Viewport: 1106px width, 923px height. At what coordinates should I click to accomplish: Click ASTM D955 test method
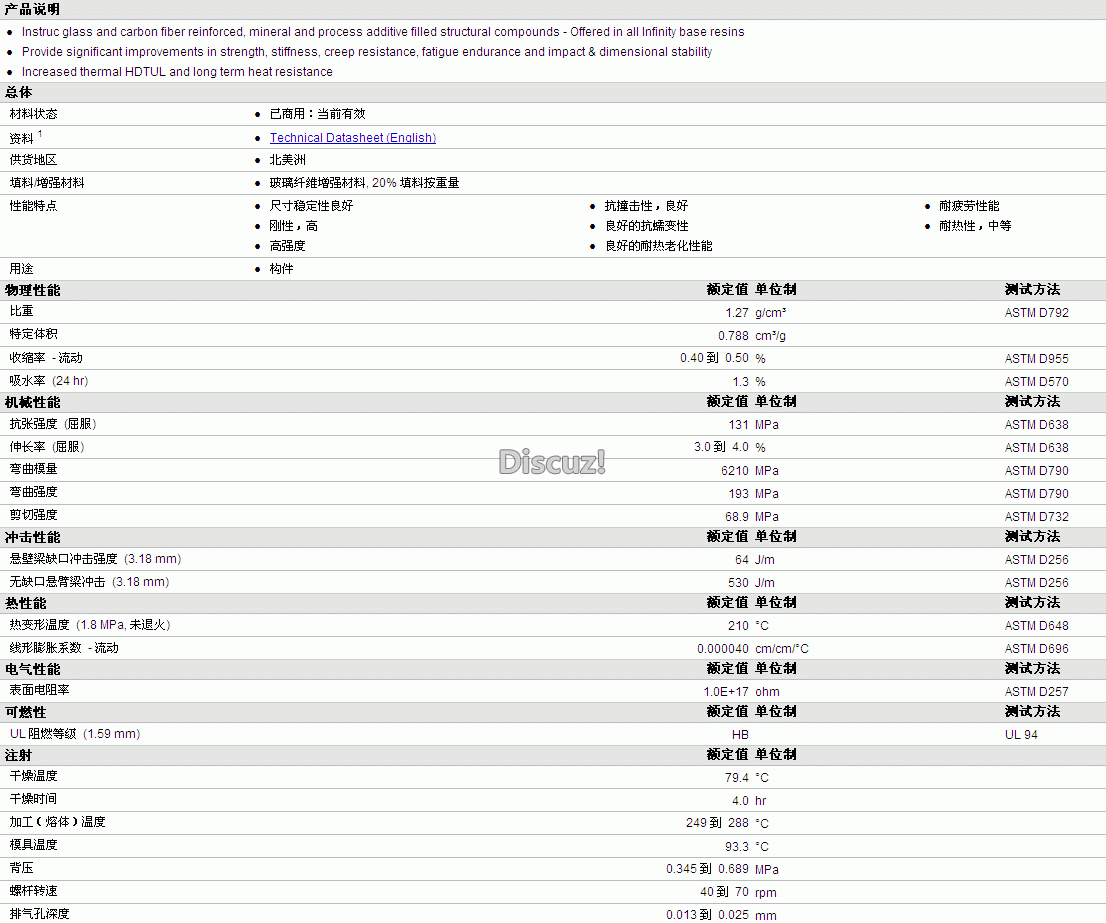[x=1036, y=359]
